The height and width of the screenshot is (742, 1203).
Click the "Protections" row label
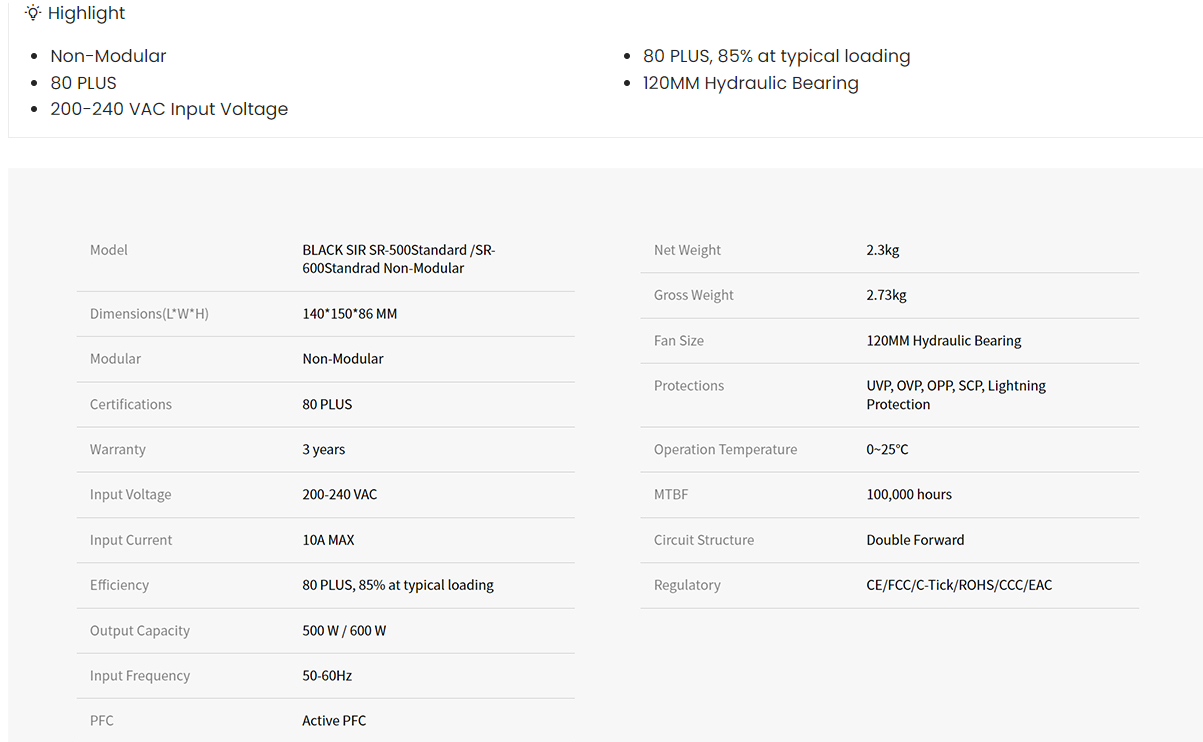(689, 386)
